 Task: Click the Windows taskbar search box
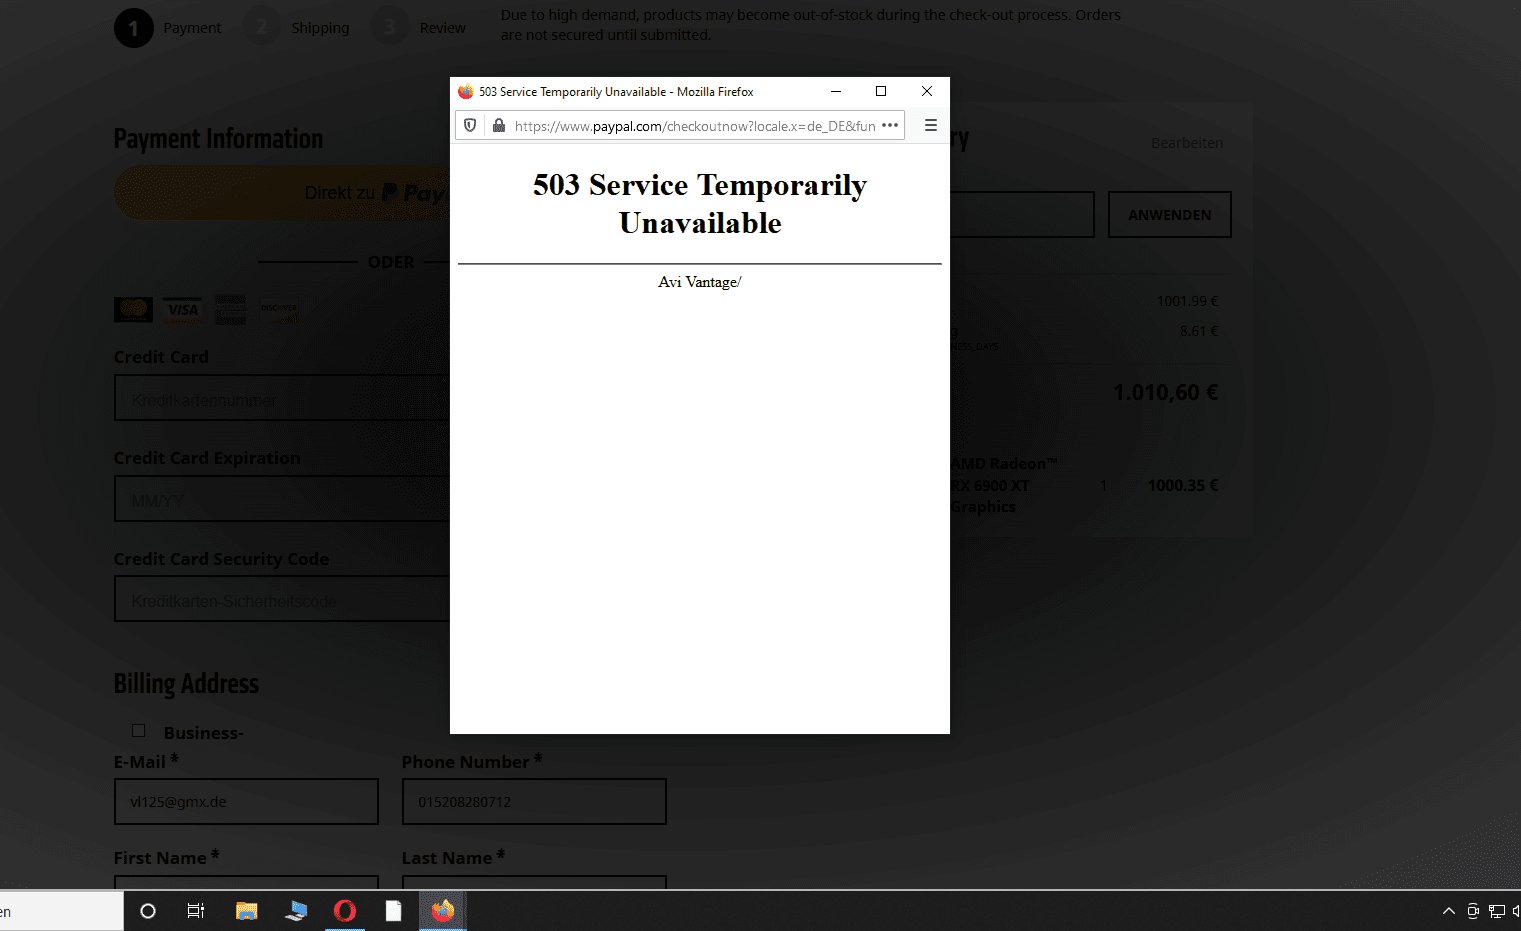tap(61, 911)
